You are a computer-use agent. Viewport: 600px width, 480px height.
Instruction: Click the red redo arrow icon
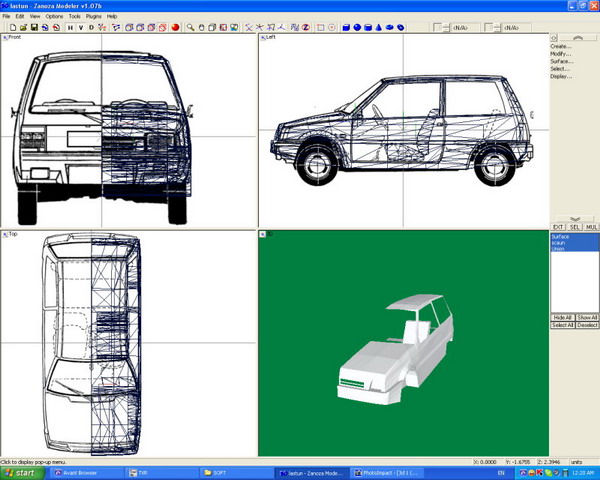coord(56,28)
